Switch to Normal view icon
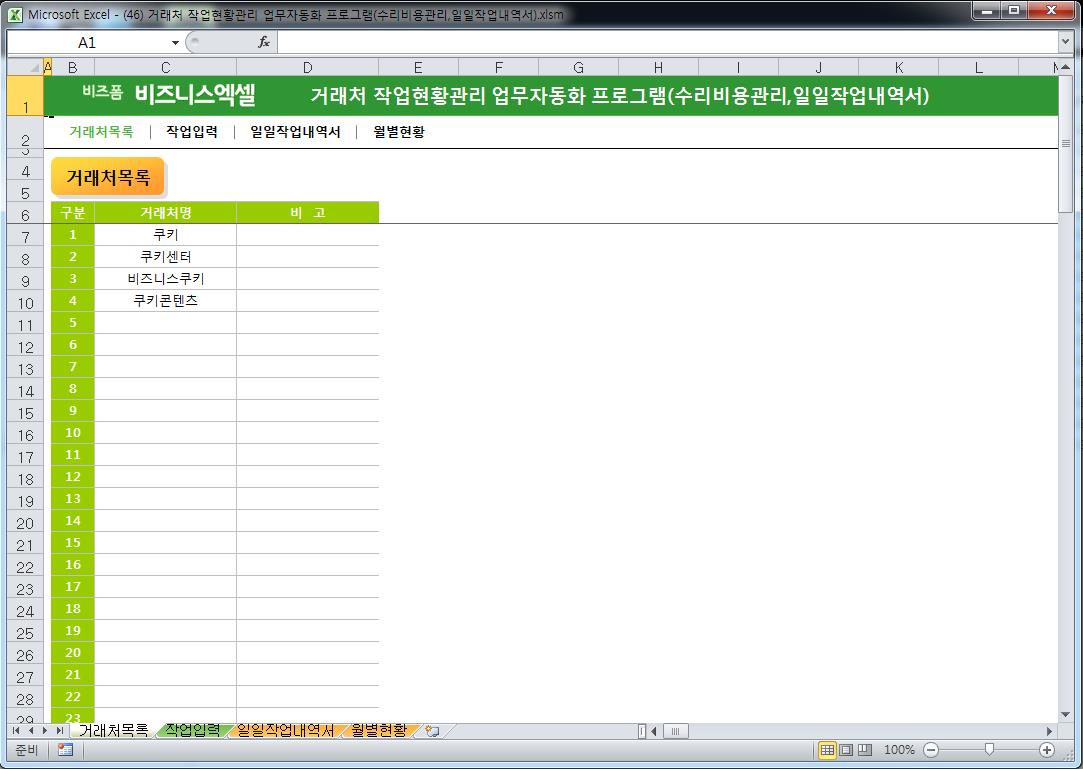The image size is (1083, 769). tap(827, 750)
